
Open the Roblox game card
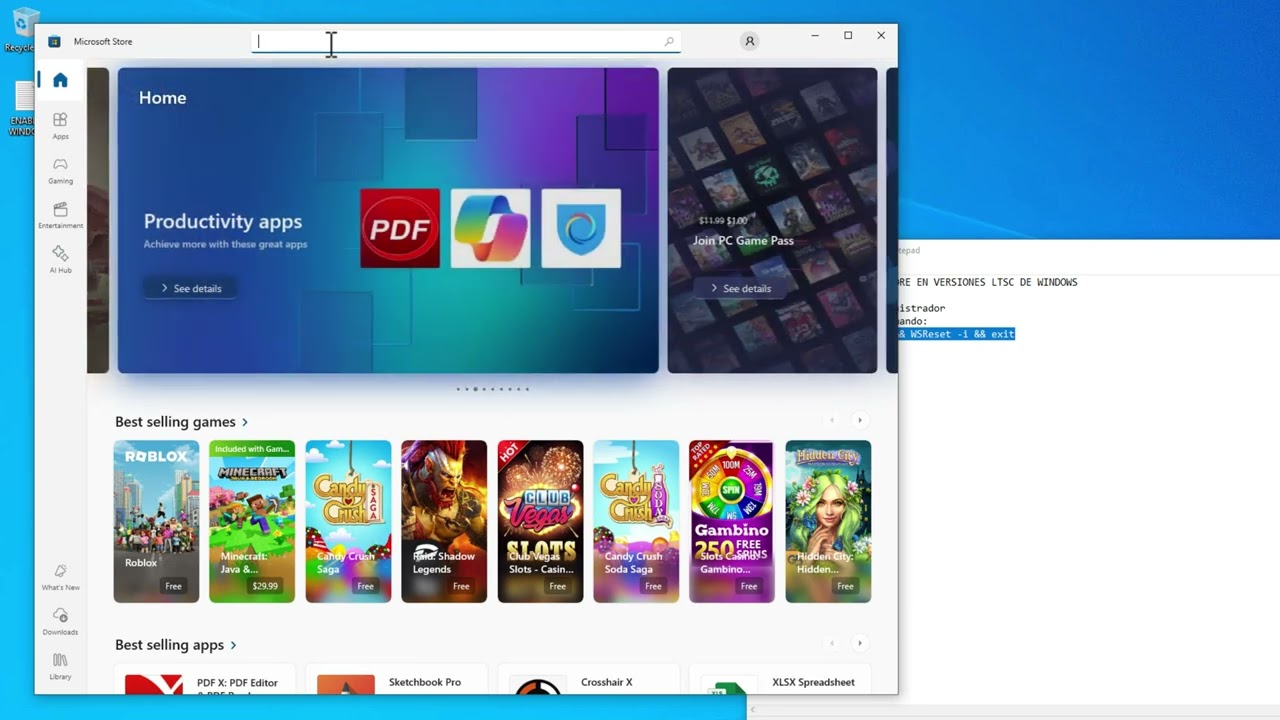(156, 521)
